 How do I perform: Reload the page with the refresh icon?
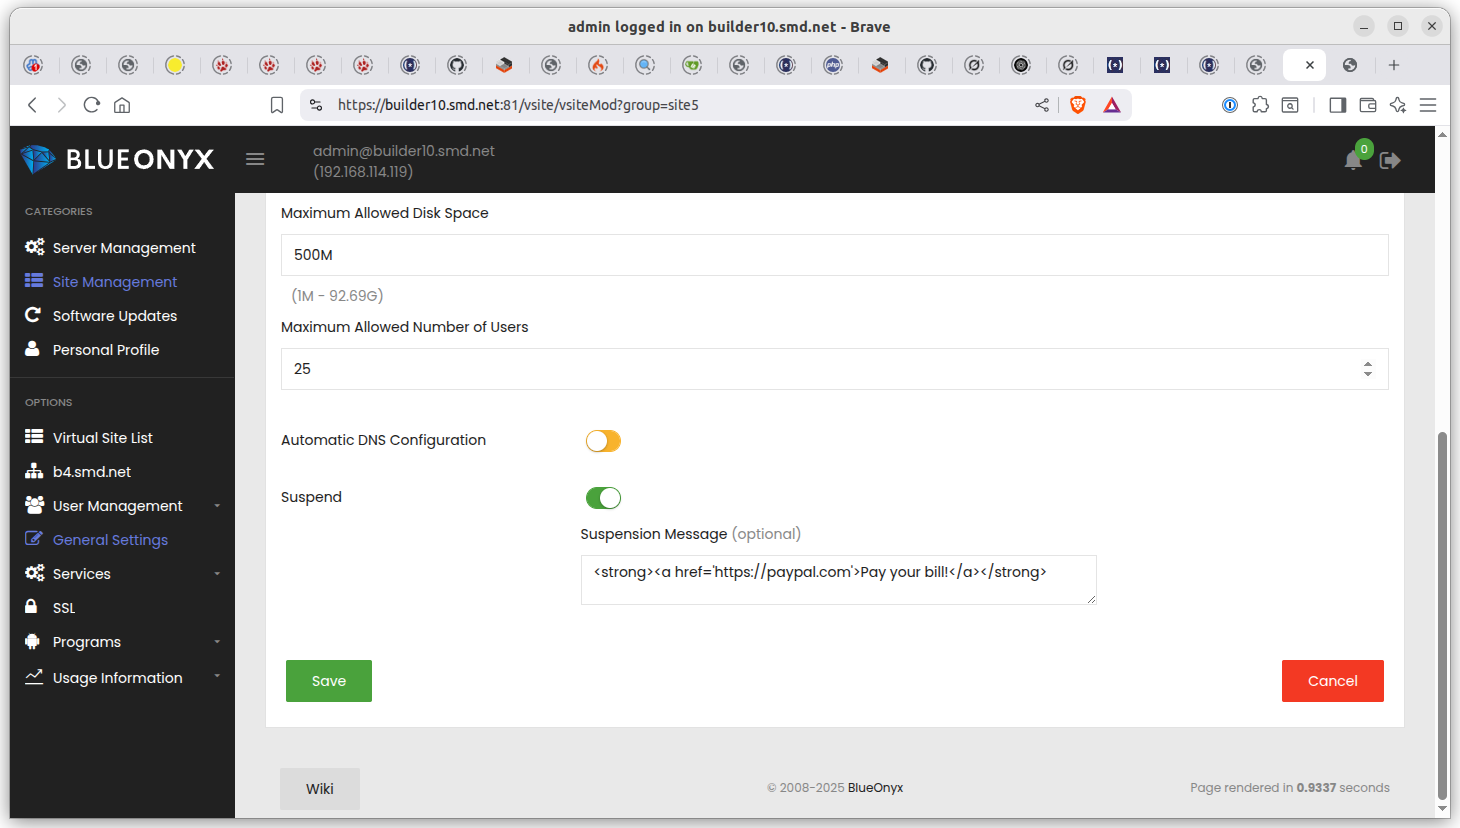click(x=92, y=105)
